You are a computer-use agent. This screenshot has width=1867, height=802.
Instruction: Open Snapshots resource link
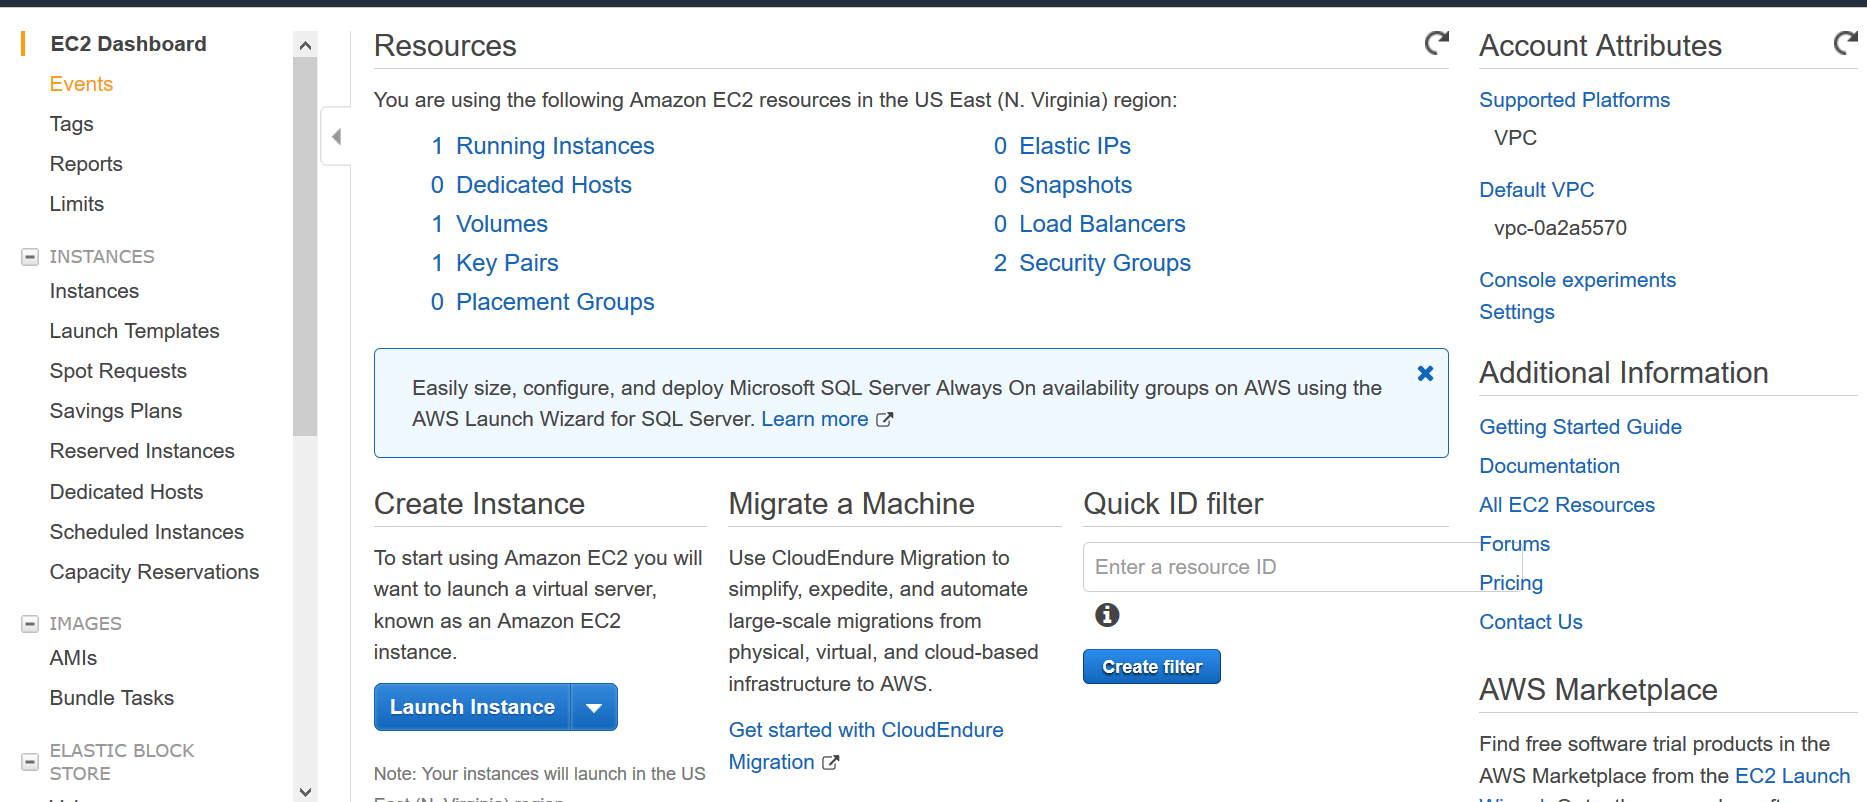click(1075, 185)
